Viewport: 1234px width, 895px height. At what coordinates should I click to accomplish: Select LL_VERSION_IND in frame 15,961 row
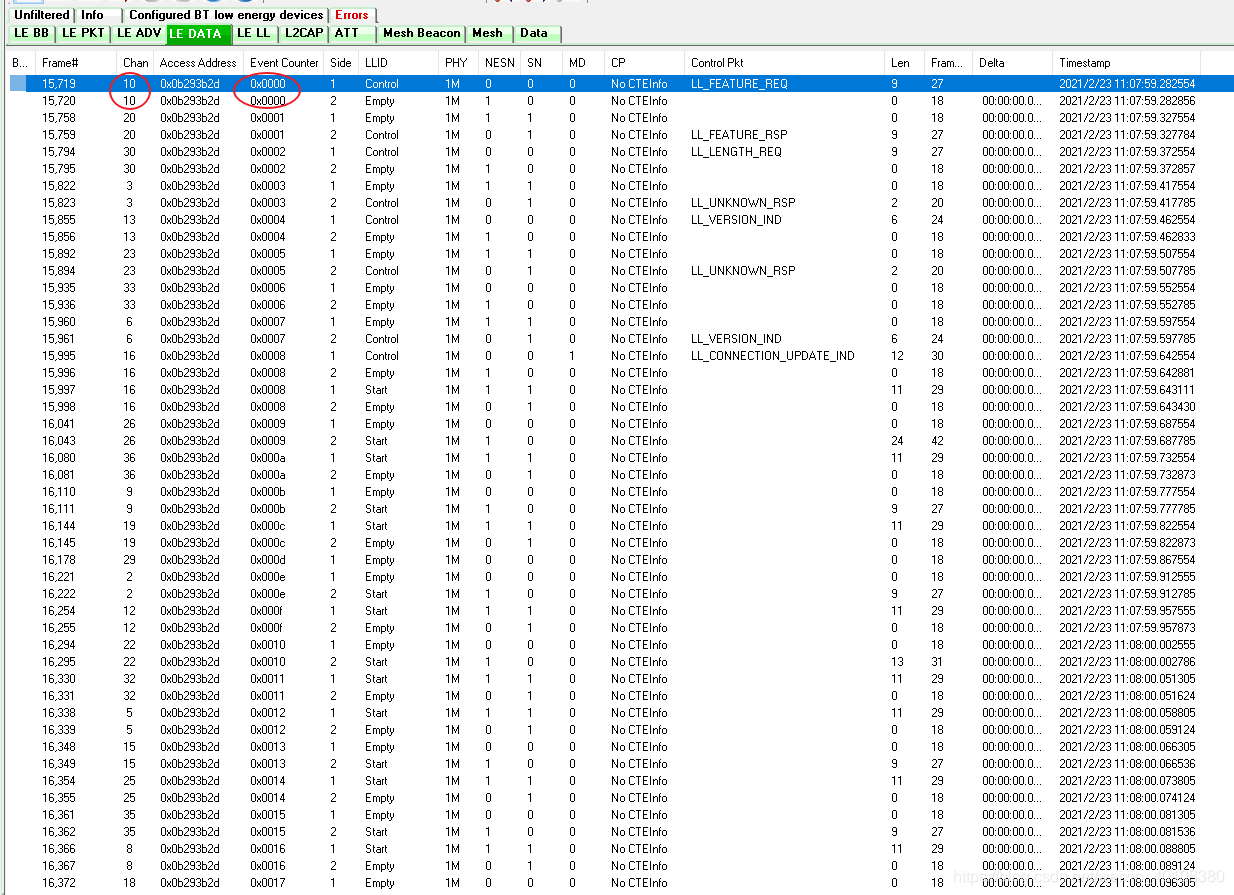[x=736, y=339]
